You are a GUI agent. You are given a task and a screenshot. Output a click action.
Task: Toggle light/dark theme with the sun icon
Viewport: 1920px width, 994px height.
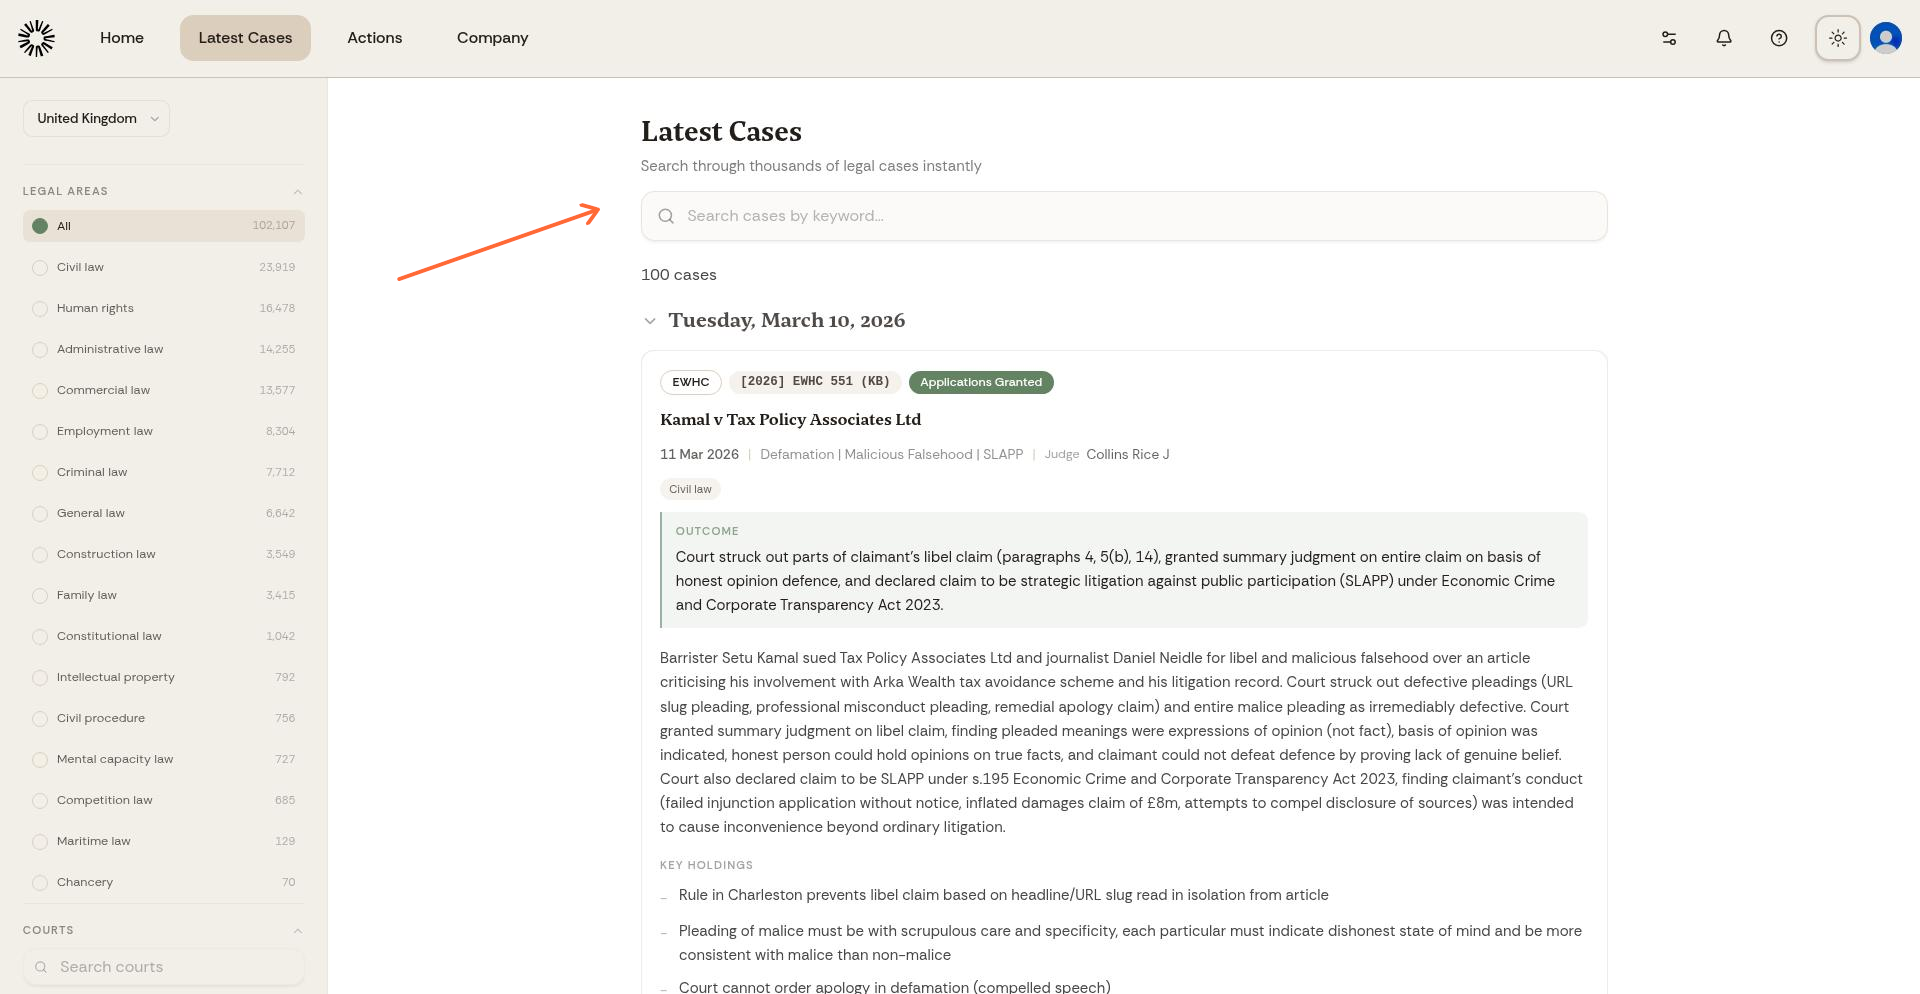coord(1837,37)
